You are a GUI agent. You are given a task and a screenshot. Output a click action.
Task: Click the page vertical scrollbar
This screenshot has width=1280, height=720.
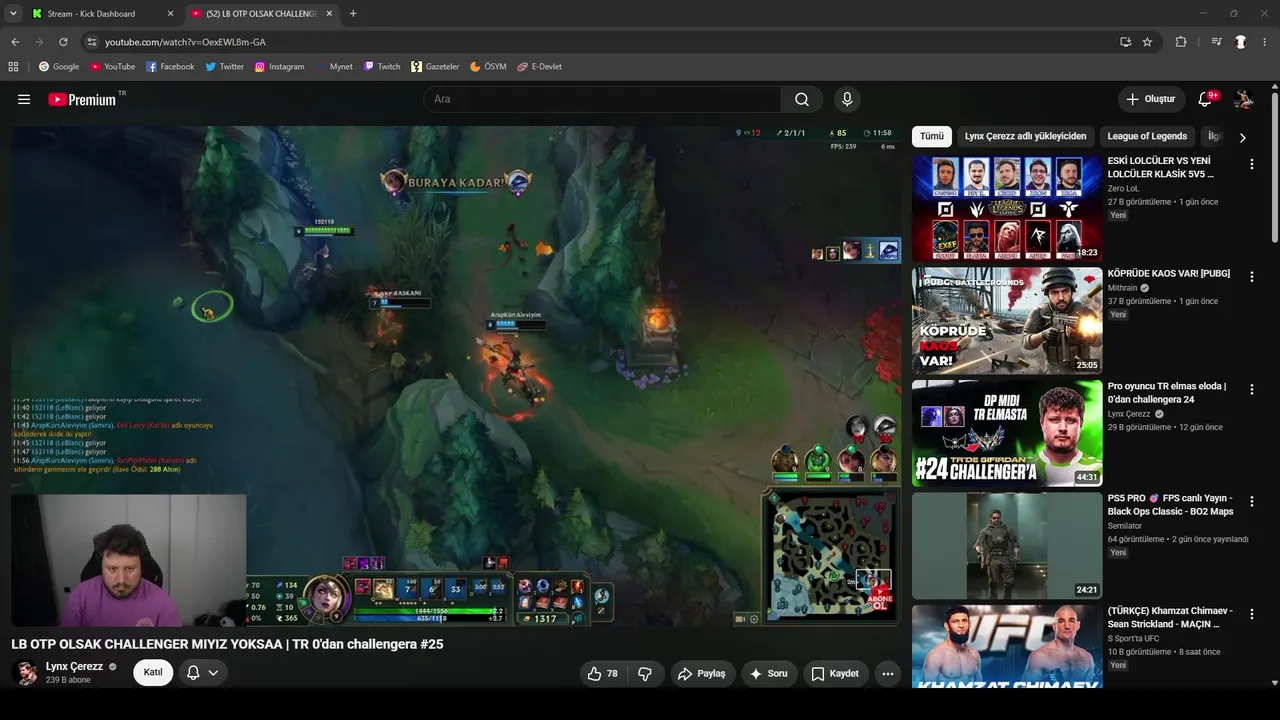1274,166
